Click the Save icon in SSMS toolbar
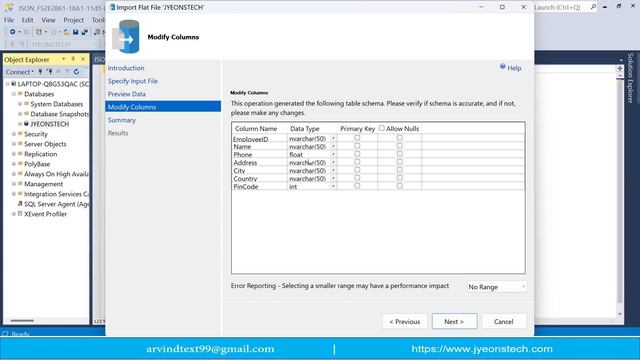Screen dimensions: 640x360 coord(76,32)
